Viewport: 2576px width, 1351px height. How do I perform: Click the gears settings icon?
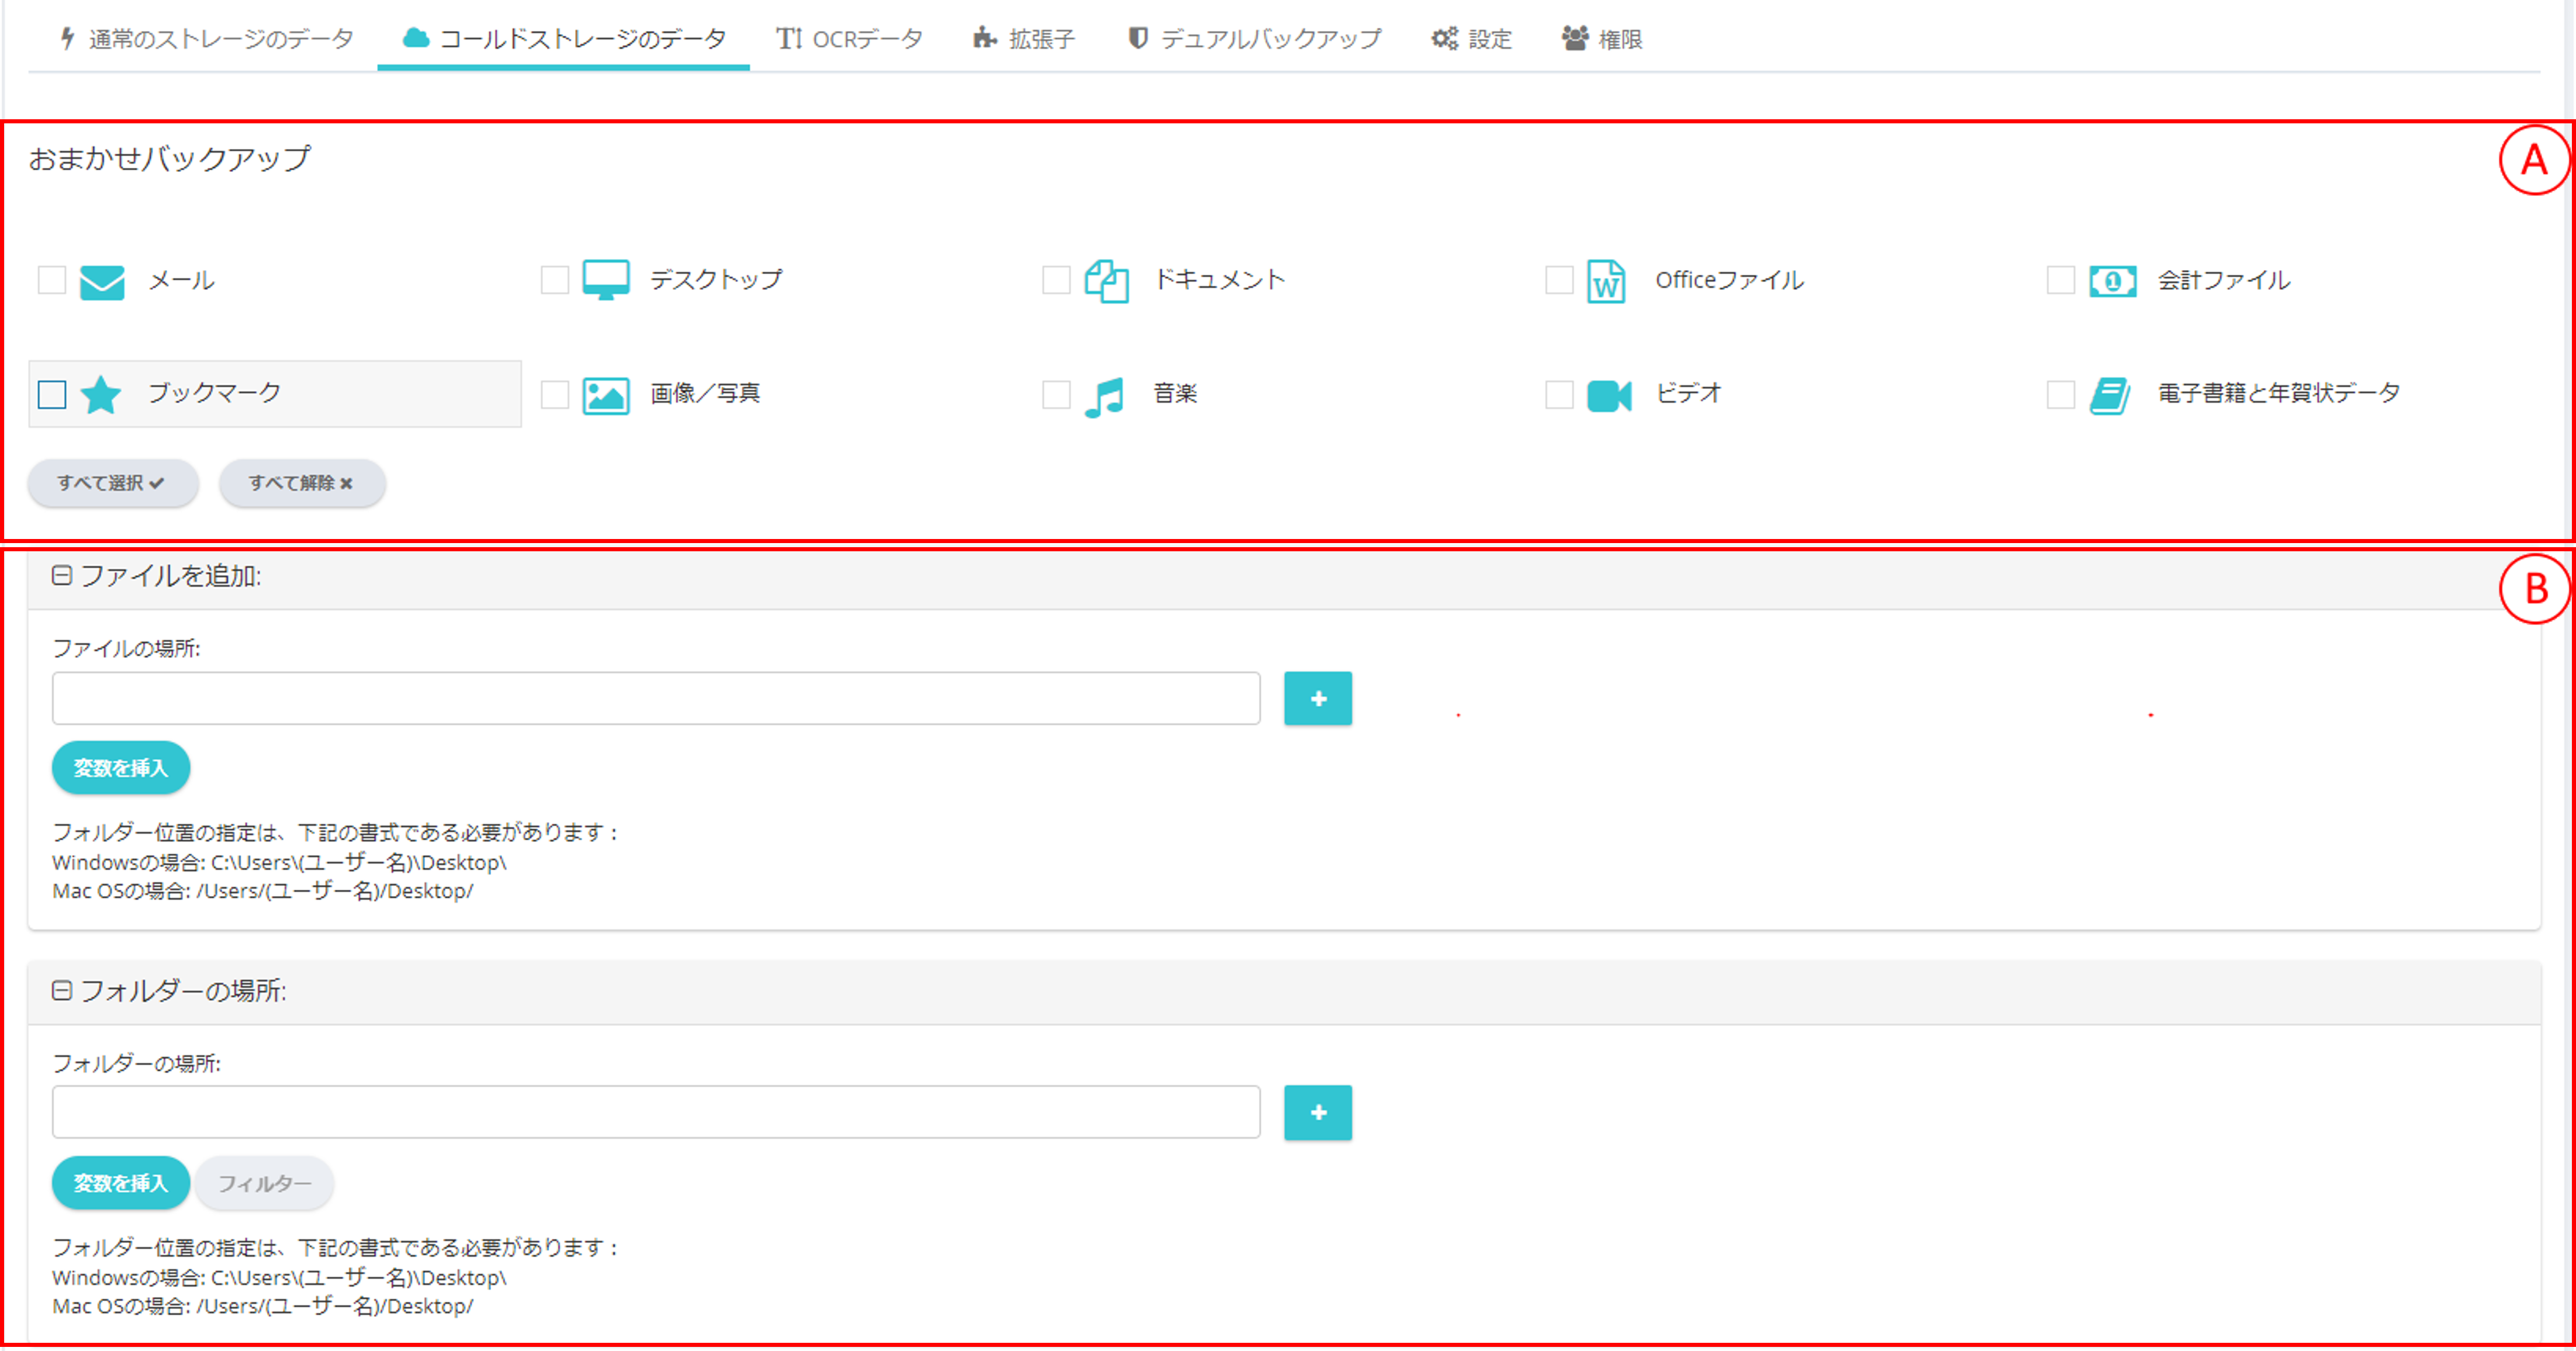(1445, 38)
